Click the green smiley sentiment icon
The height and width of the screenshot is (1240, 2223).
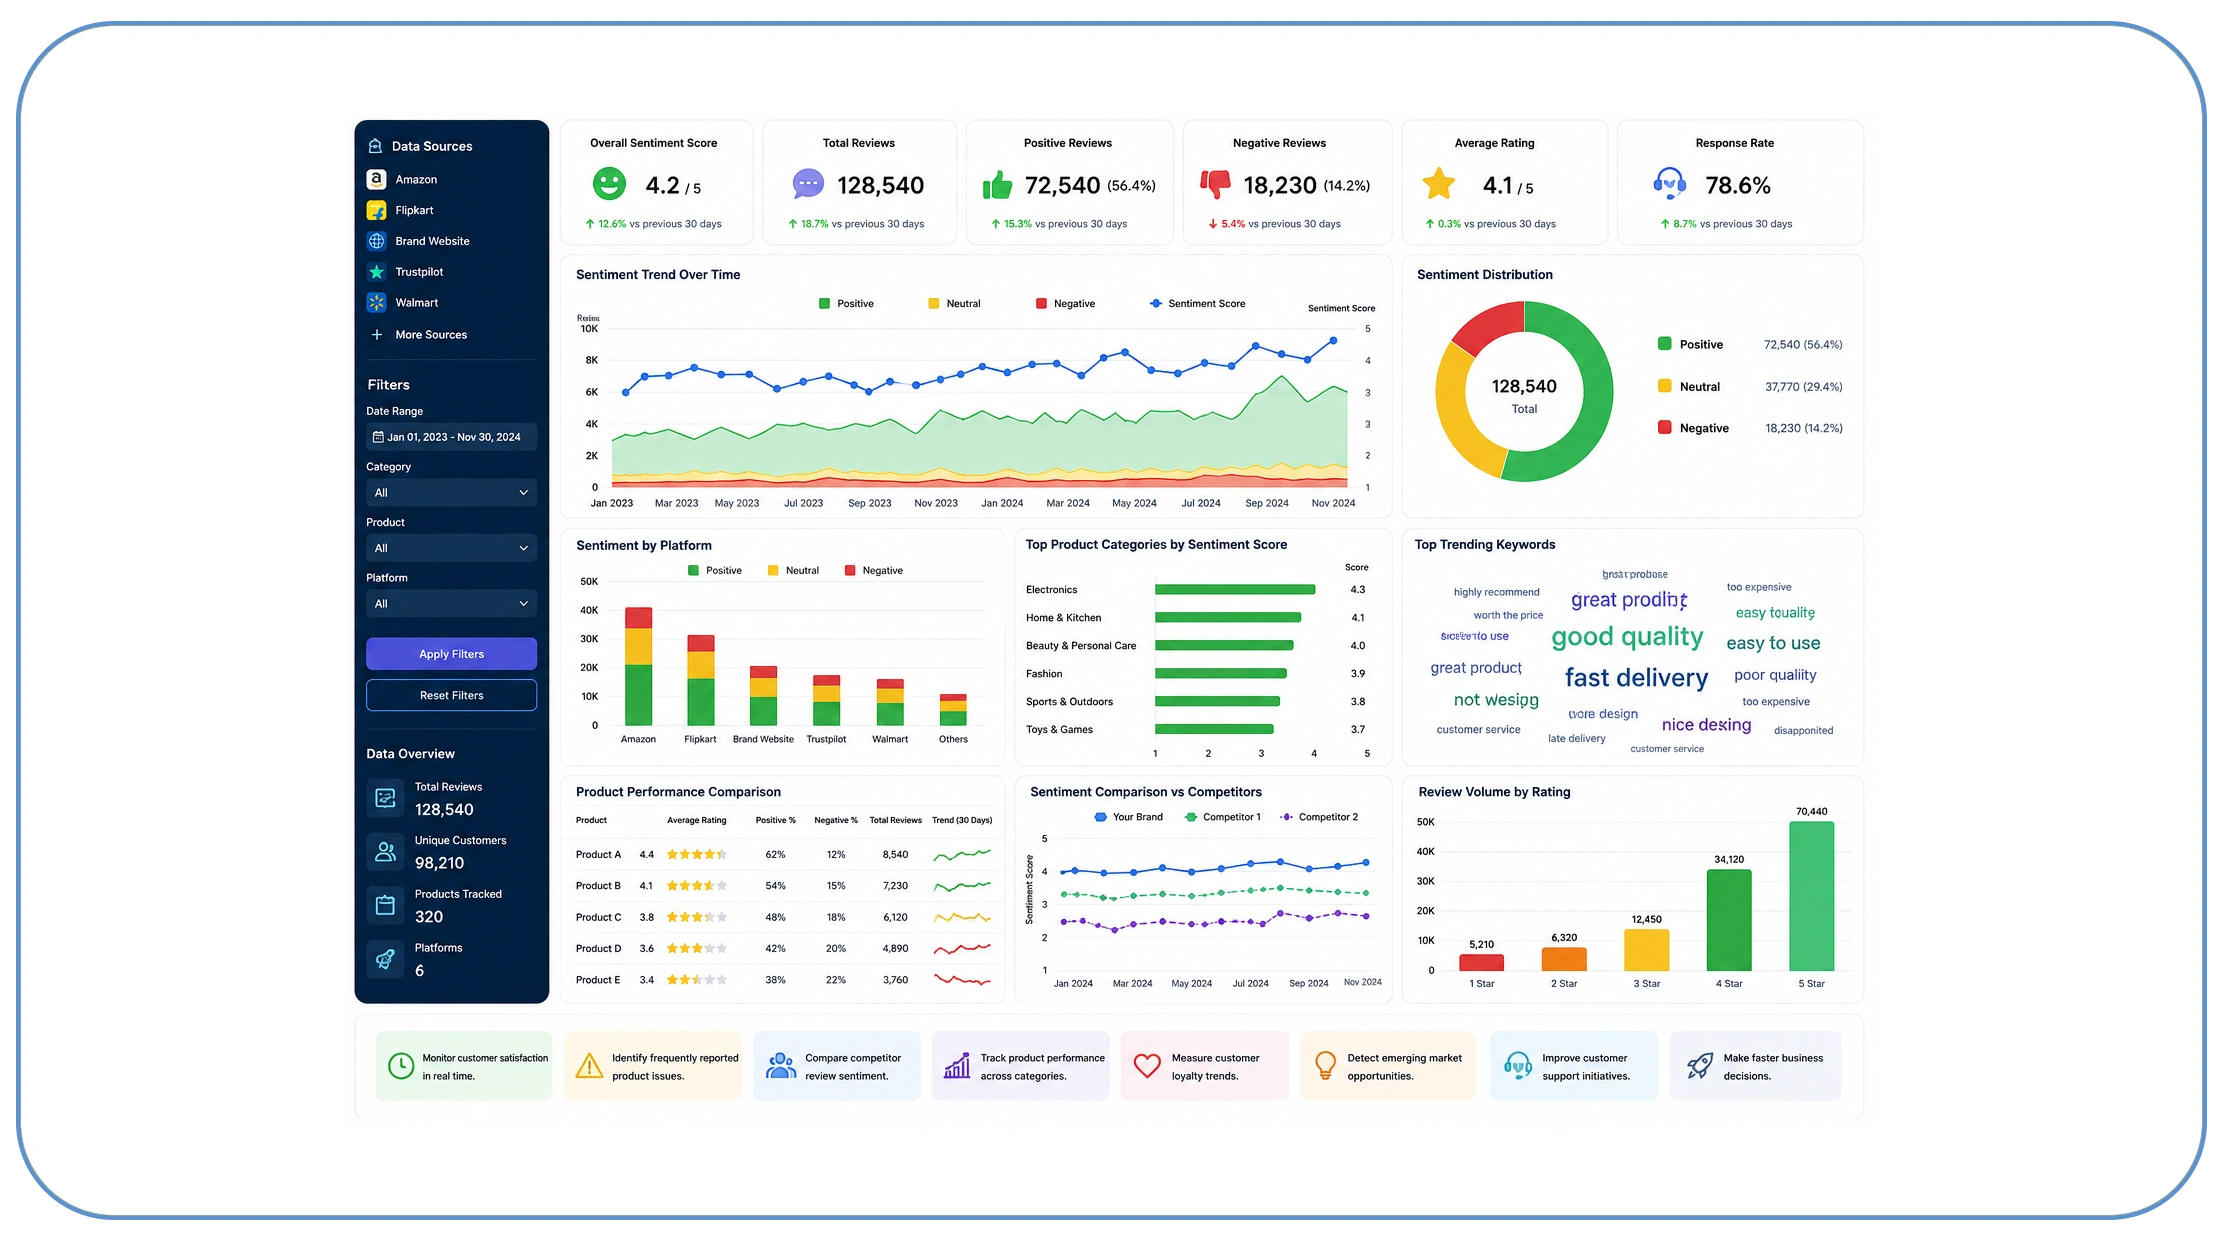click(x=609, y=184)
